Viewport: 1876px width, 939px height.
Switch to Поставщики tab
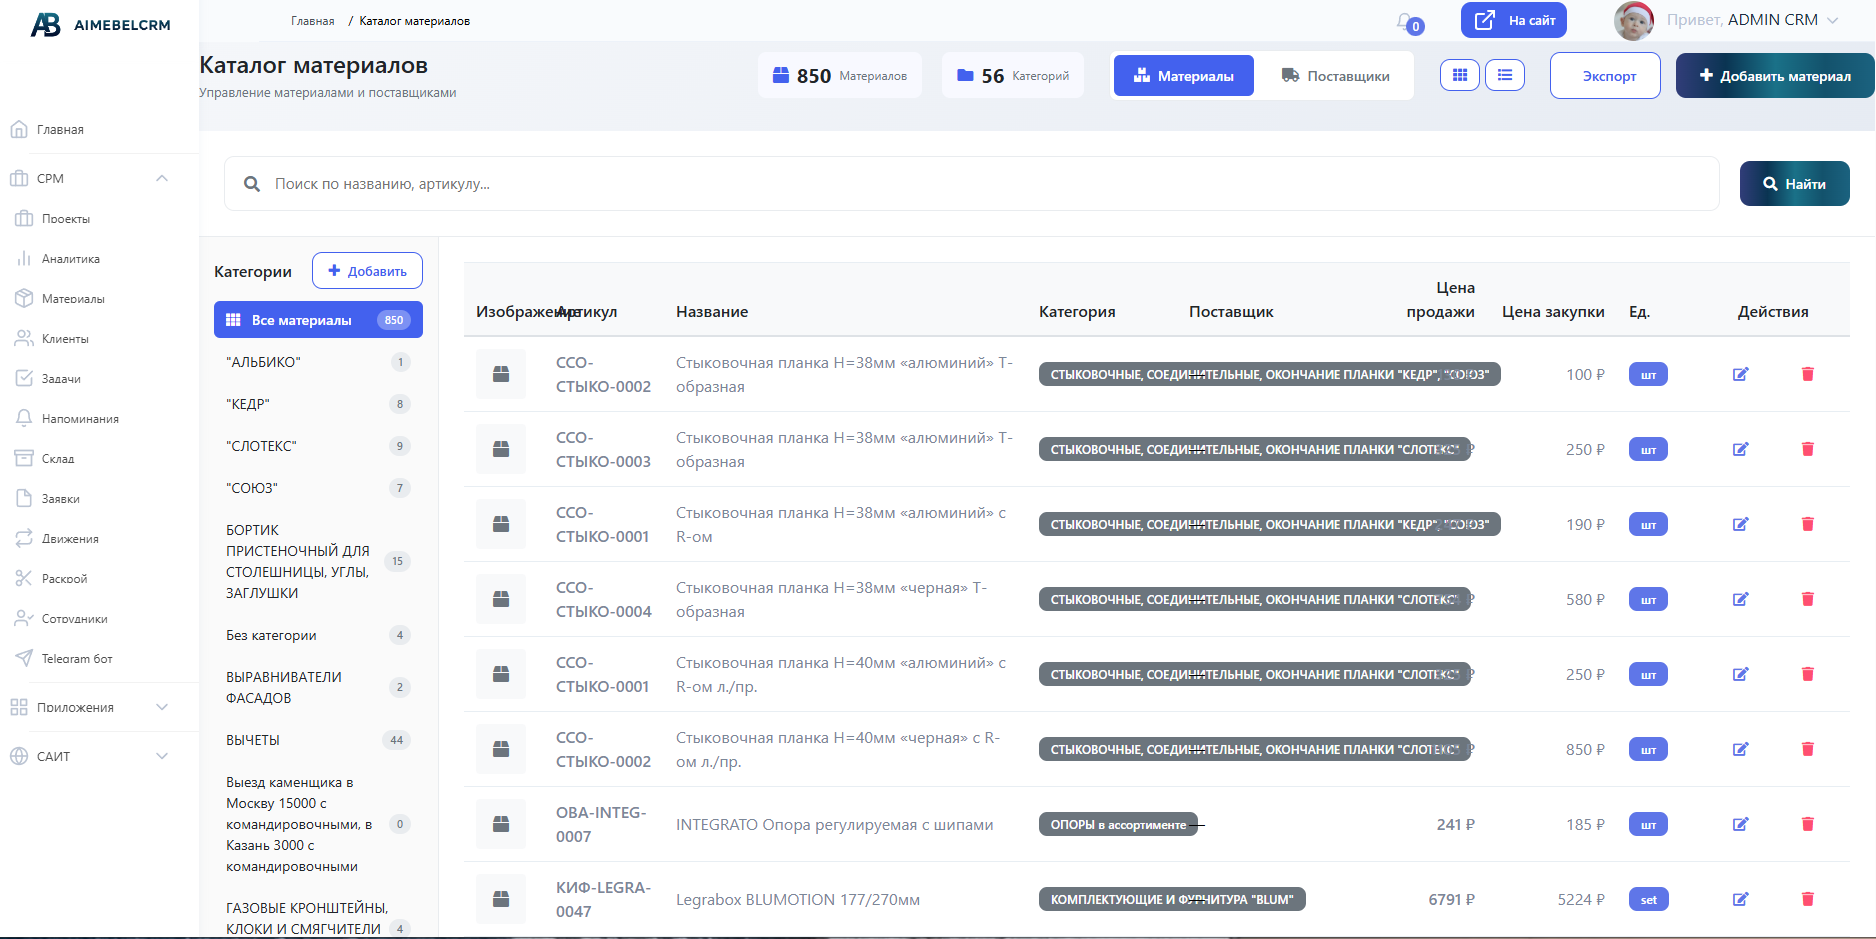tap(1335, 76)
